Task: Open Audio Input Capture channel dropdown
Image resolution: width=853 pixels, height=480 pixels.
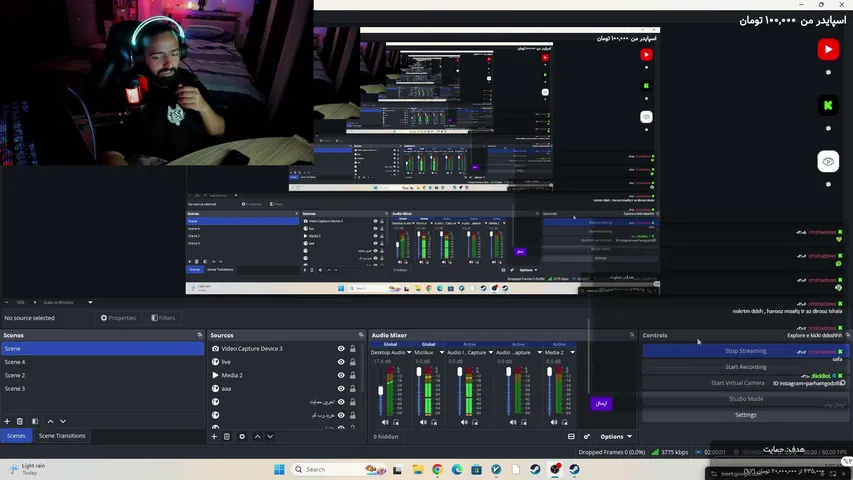Action: click(x=491, y=353)
